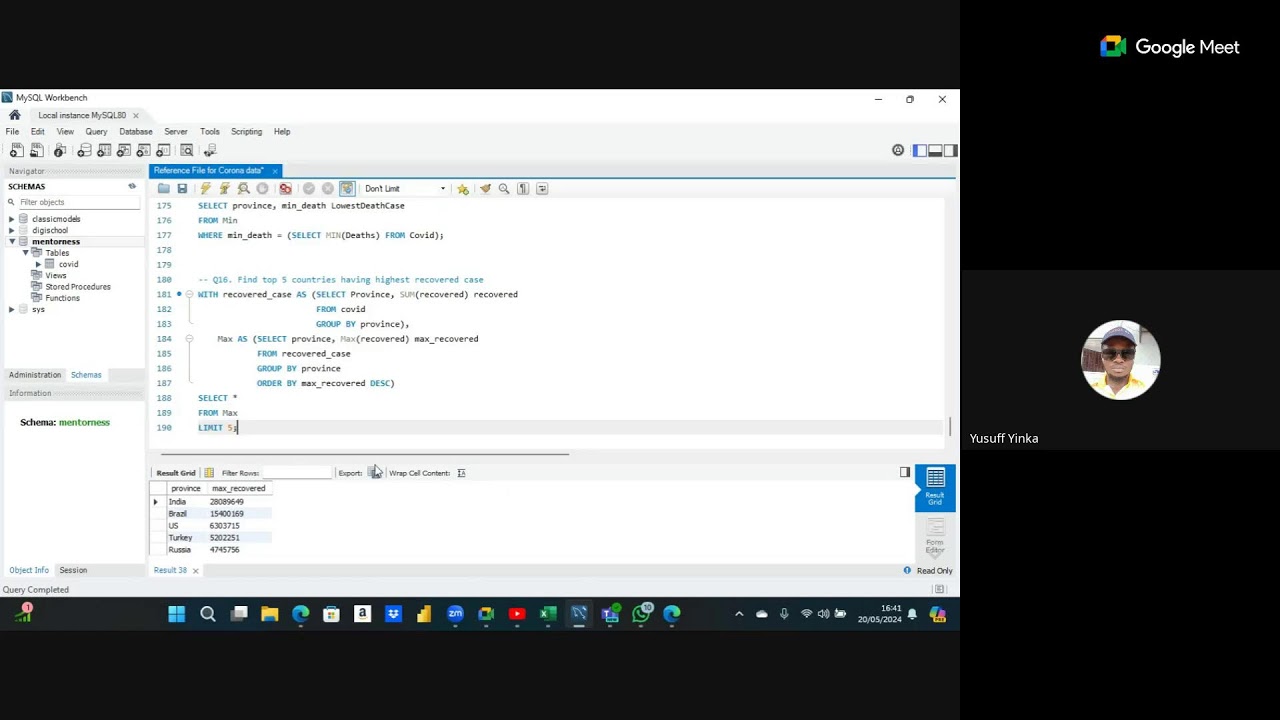Open the Scripting menu

[x=246, y=132]
